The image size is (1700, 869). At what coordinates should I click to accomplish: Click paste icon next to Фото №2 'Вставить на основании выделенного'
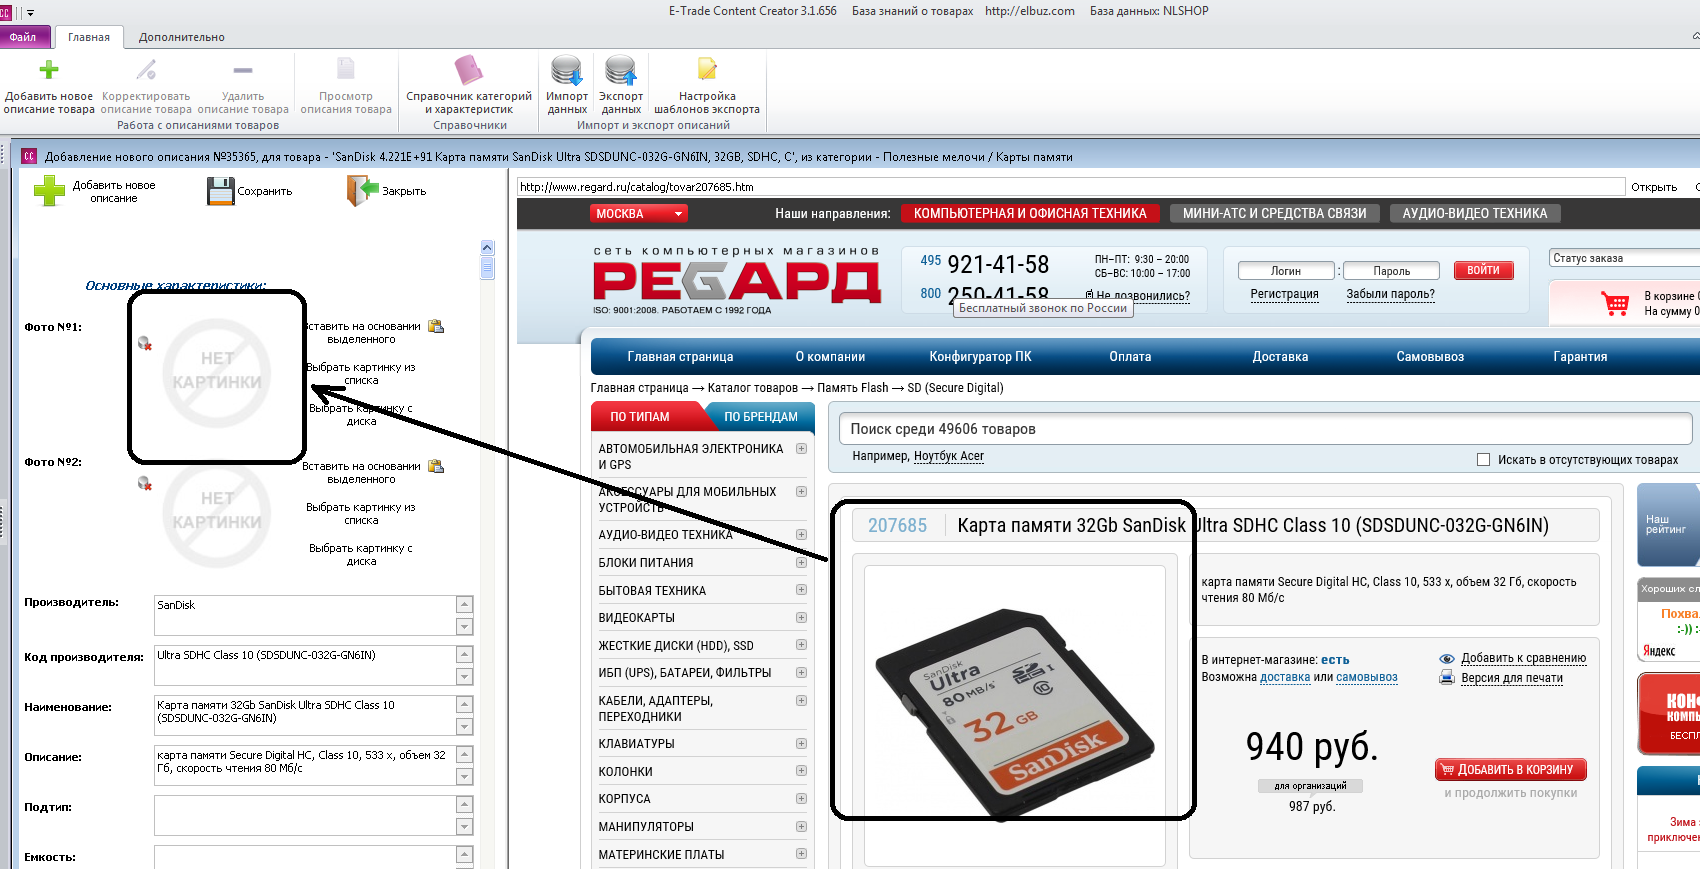coord(436,466)
